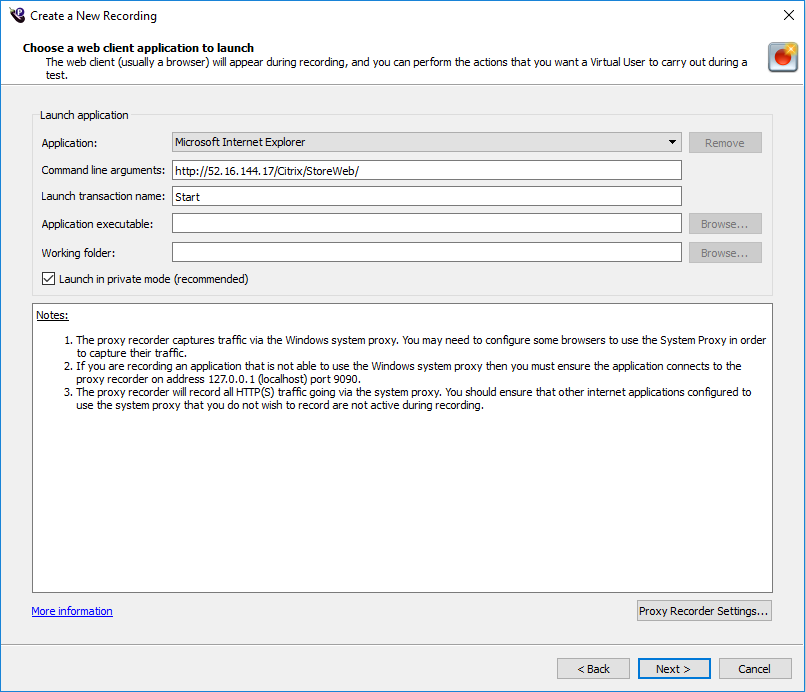Toggle Launch in private mode checkbox
The height and width of the screenshot is (692, 806).
click(x=49, y=279)
